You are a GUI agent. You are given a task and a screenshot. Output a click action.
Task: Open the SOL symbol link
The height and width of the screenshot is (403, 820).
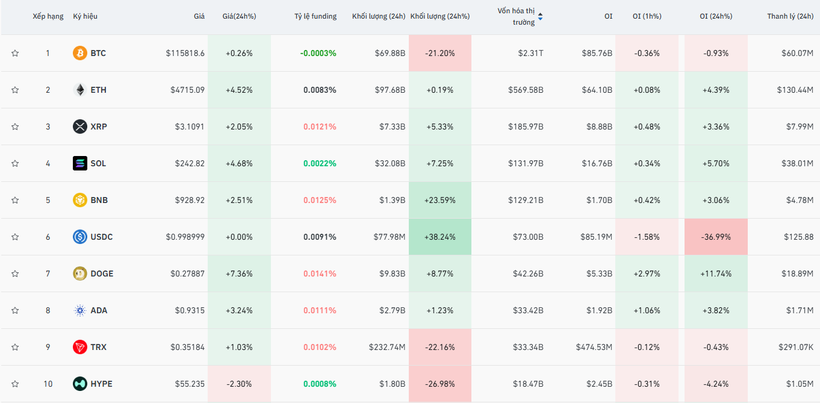[98, 163]
